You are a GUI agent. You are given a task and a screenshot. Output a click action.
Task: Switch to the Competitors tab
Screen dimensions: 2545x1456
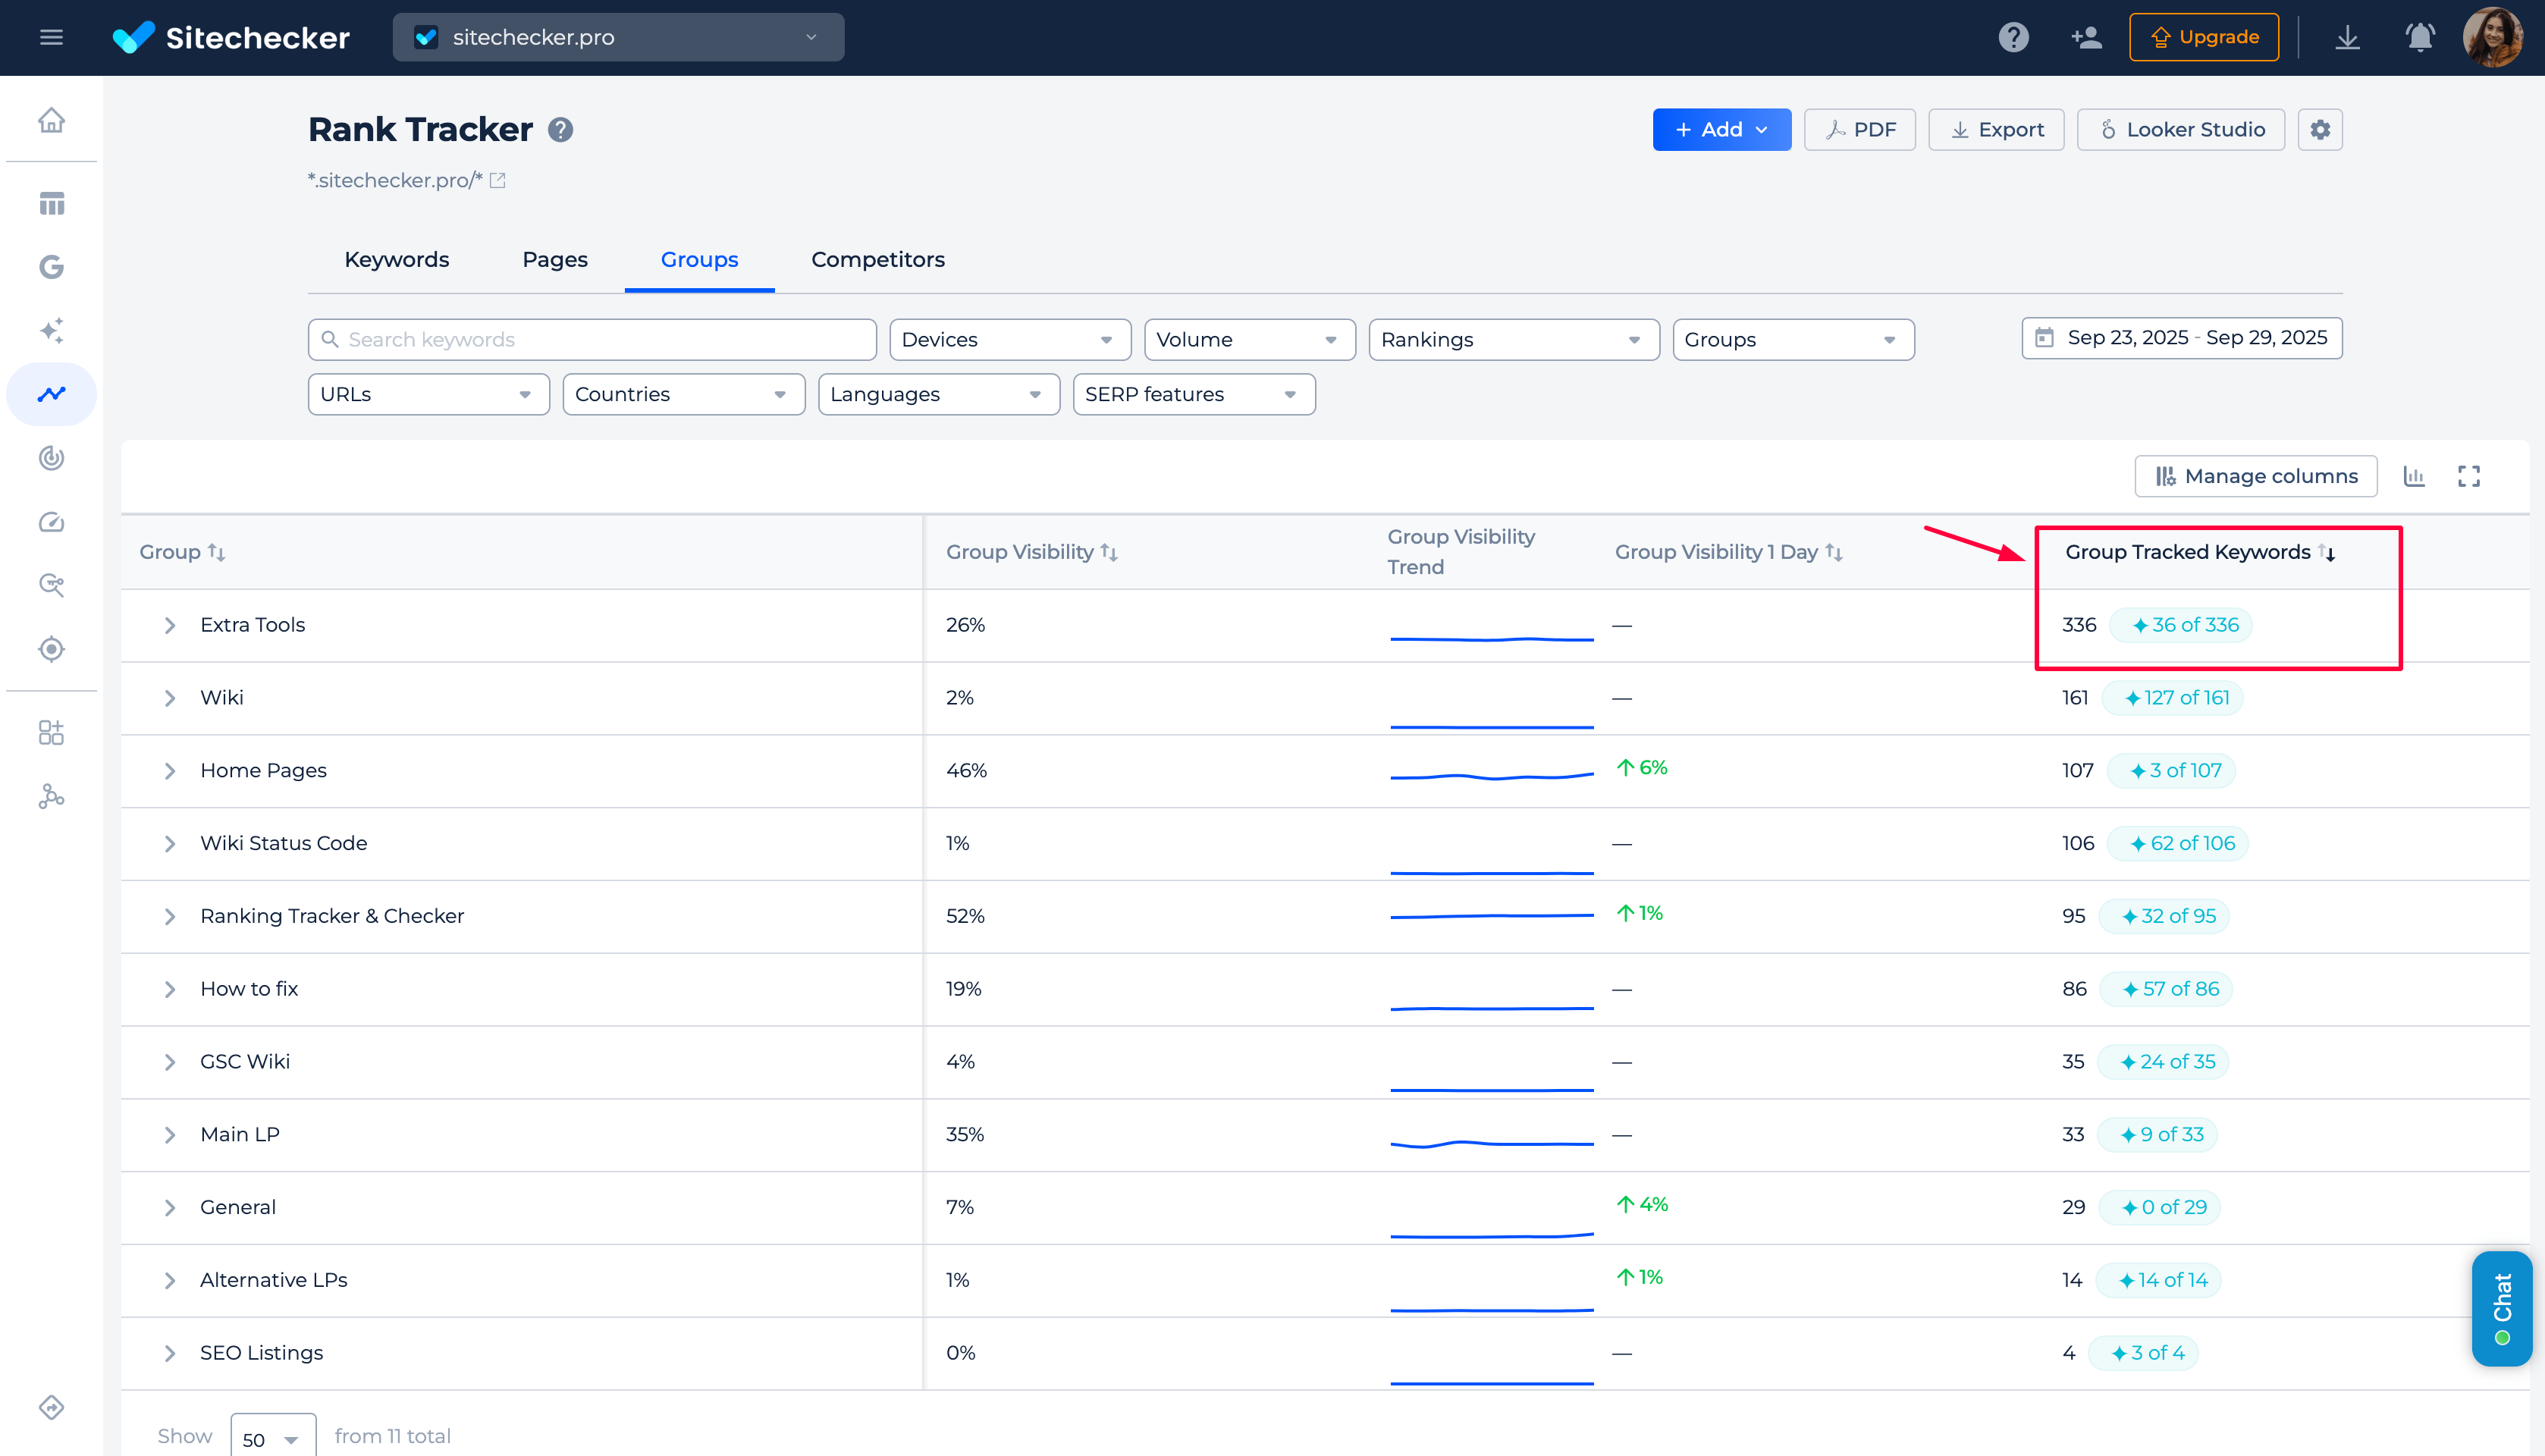tap(877, 259)
